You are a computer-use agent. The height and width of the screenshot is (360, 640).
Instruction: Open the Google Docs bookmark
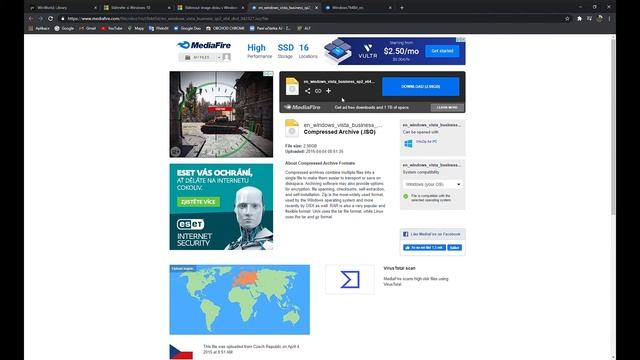coord(187,29)
